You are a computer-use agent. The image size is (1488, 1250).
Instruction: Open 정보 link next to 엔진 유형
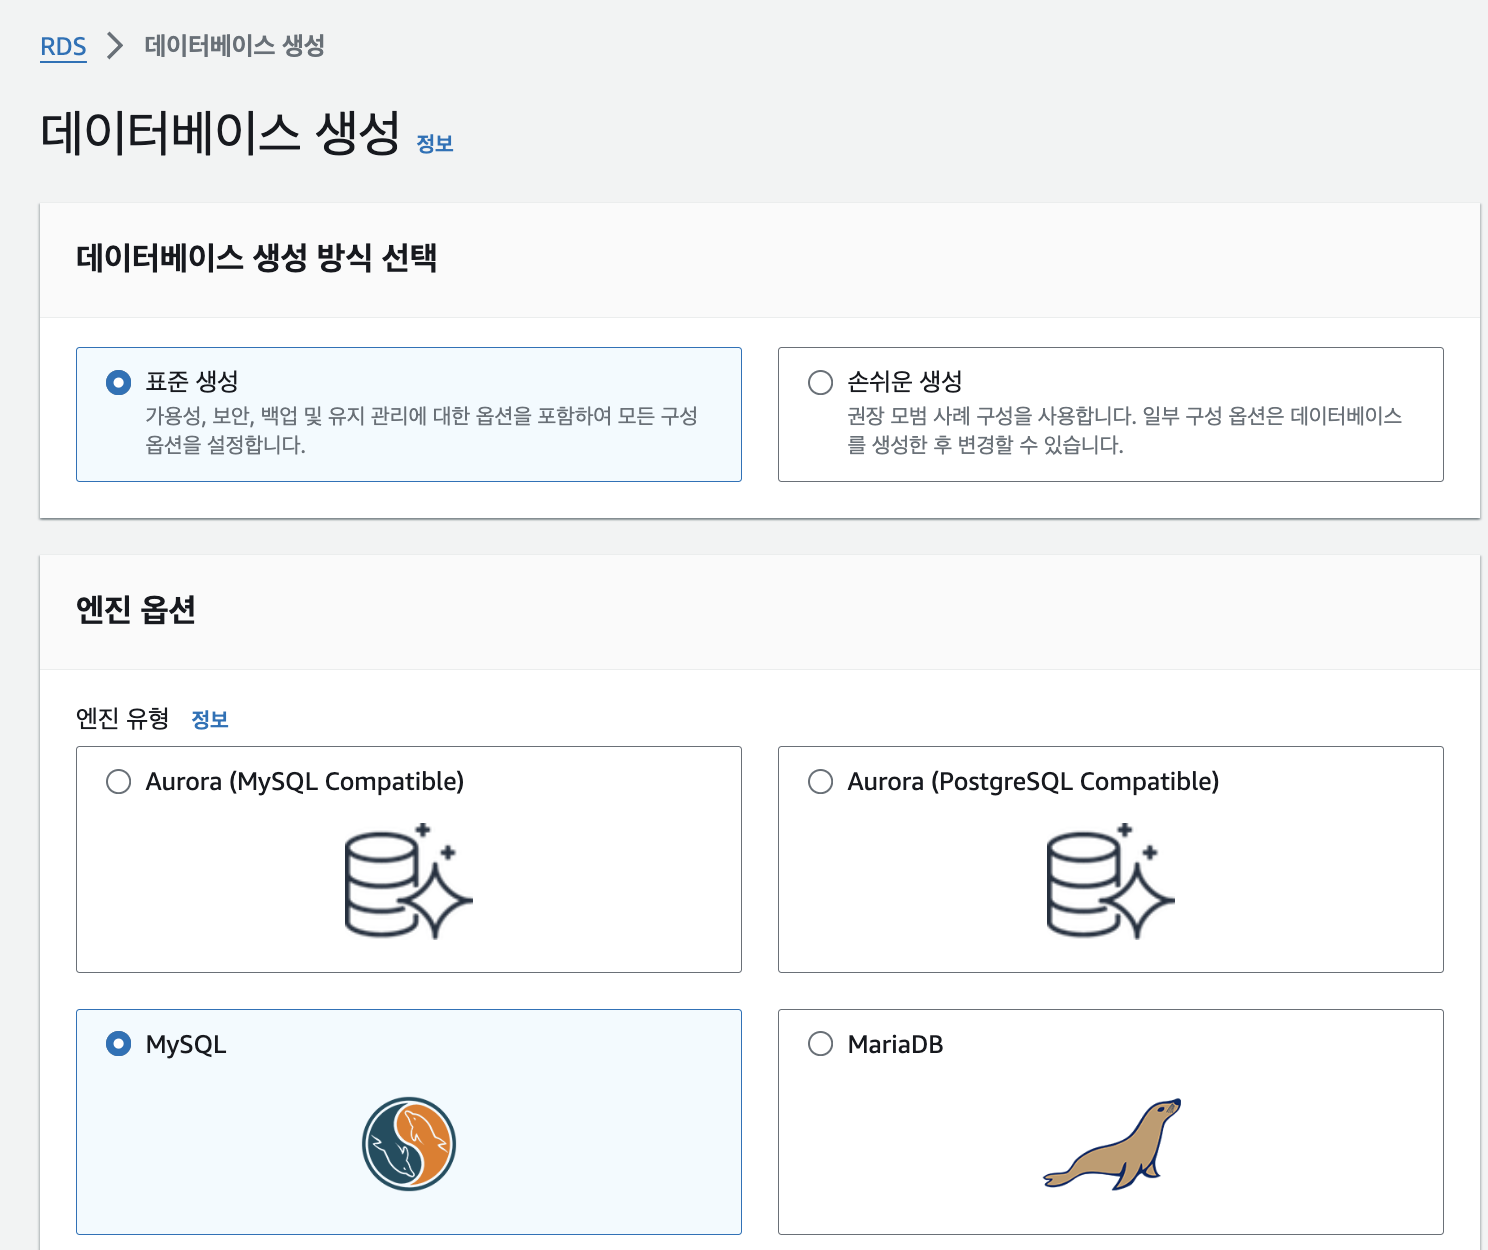210,720
